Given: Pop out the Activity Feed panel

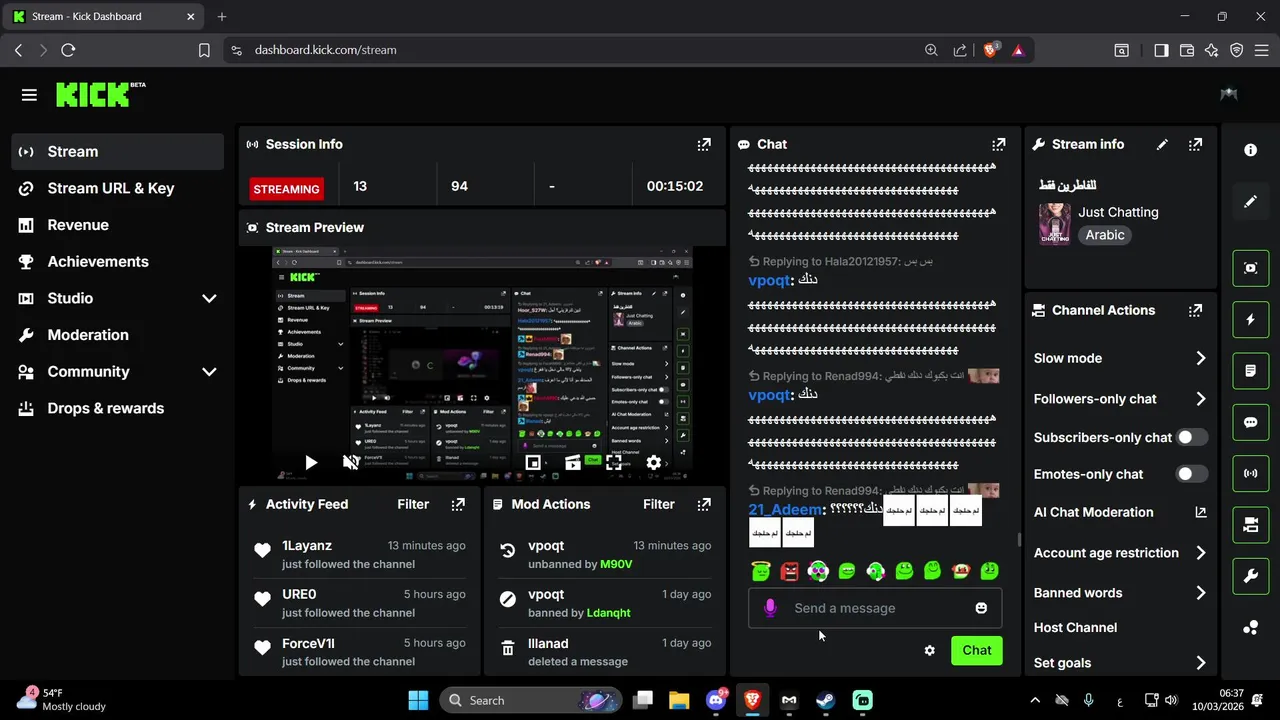Looking at the screenshot, I should tap(458, 504).
